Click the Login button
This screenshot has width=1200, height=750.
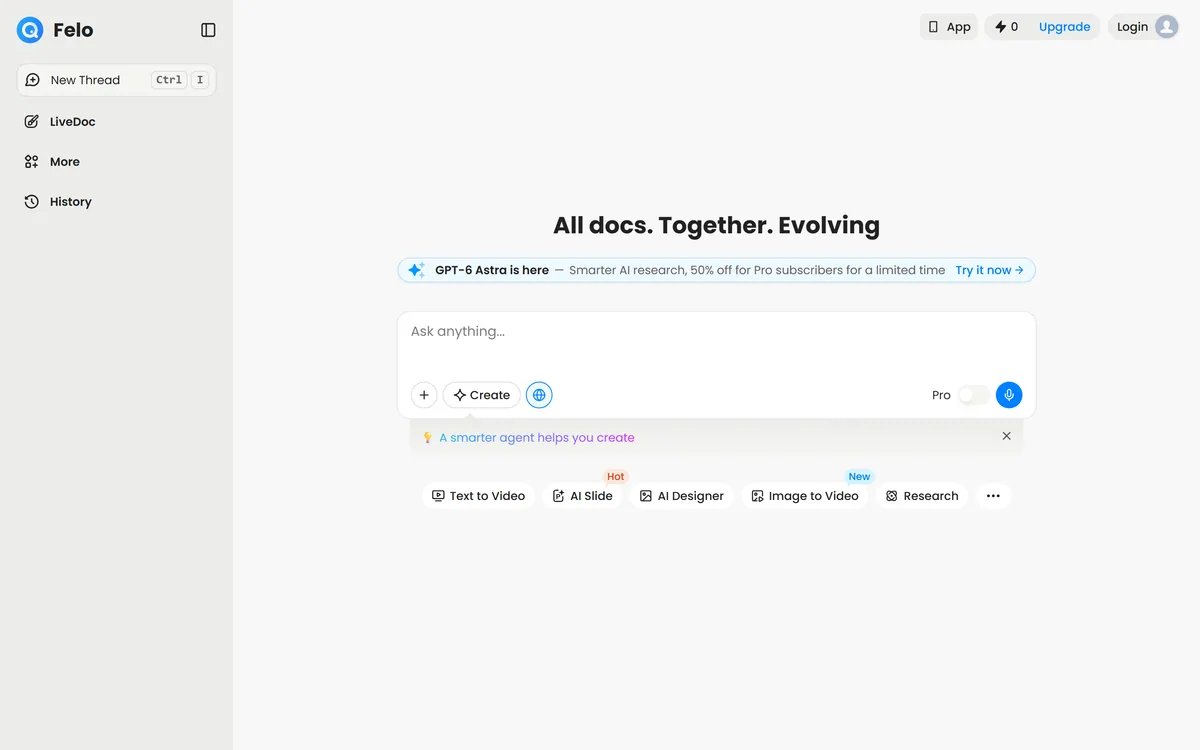click(x=1132, y=27)
